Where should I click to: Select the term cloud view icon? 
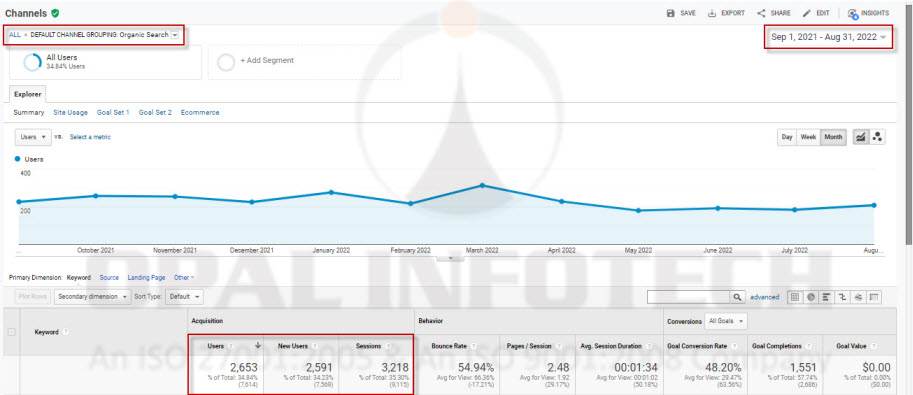click(x=858, y=297)
